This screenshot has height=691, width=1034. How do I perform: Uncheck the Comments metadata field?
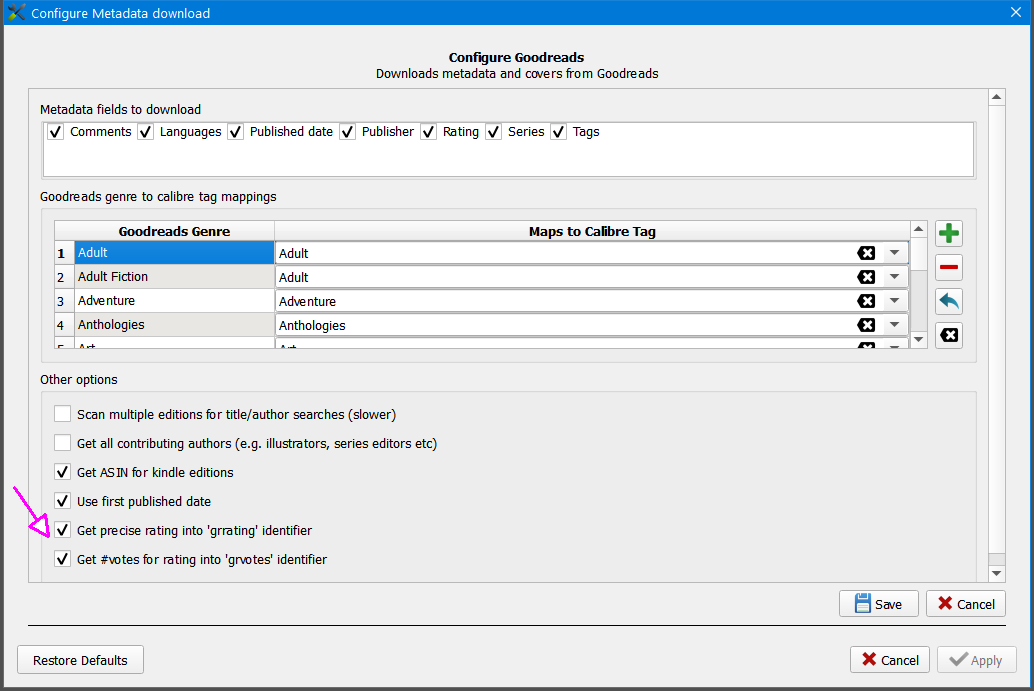pyautogui.click(x=55, y=132)
